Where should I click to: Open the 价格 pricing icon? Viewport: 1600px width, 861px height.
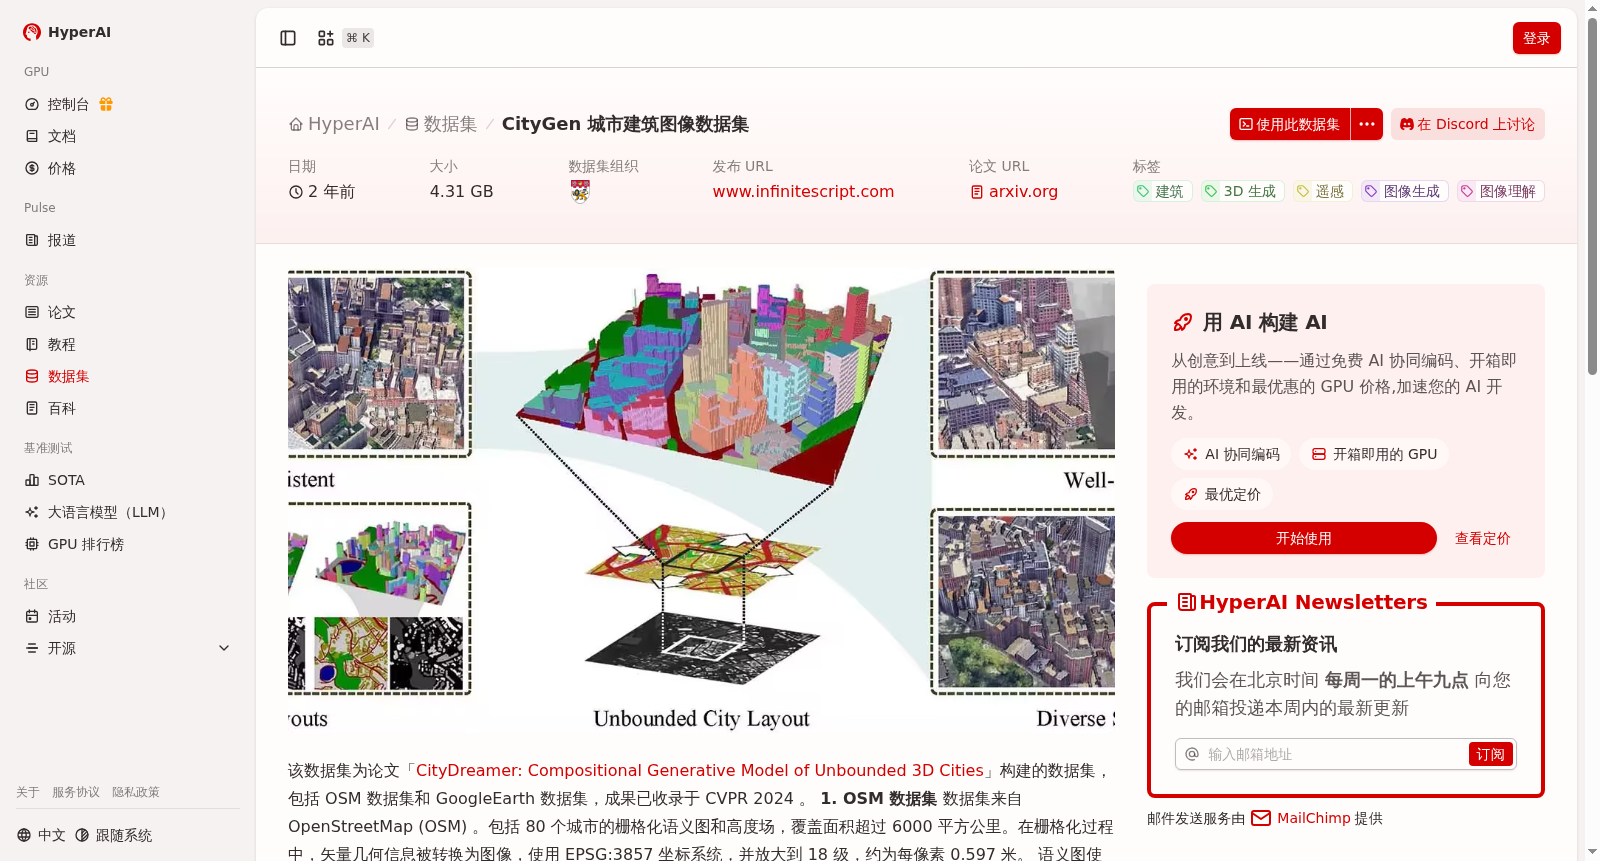tap(32, 168)
